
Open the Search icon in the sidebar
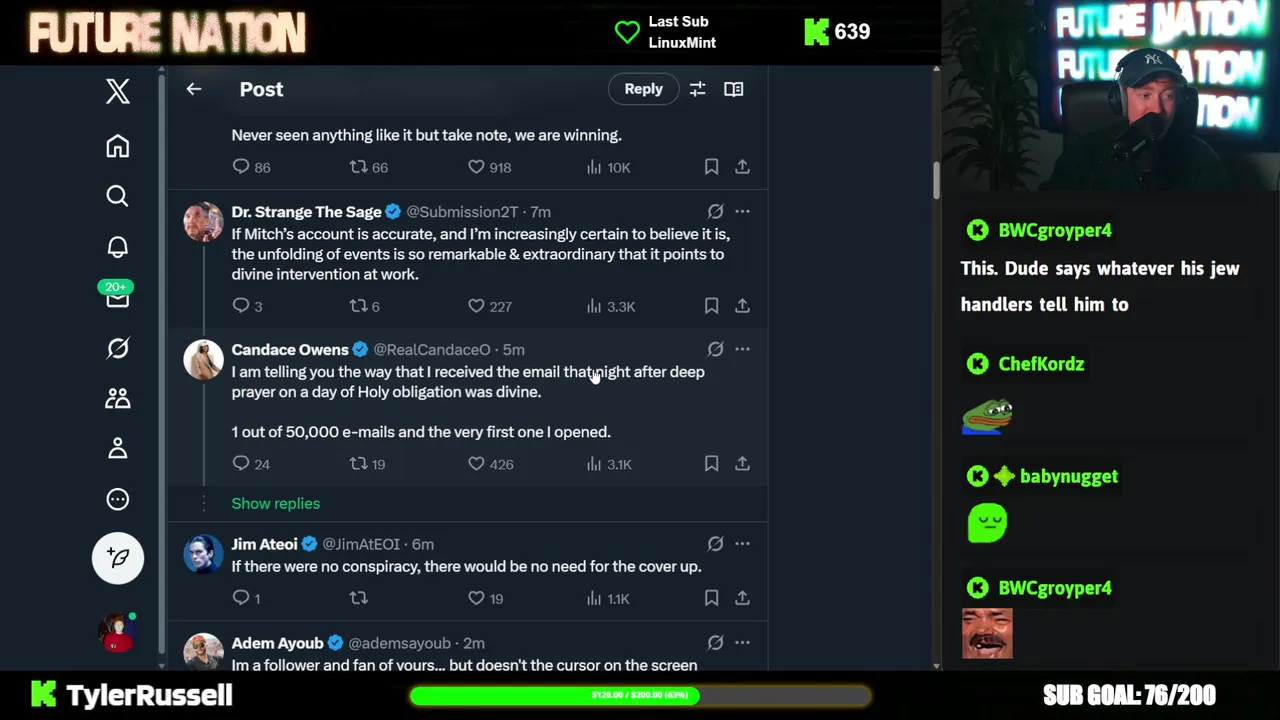tap(118, 196)
